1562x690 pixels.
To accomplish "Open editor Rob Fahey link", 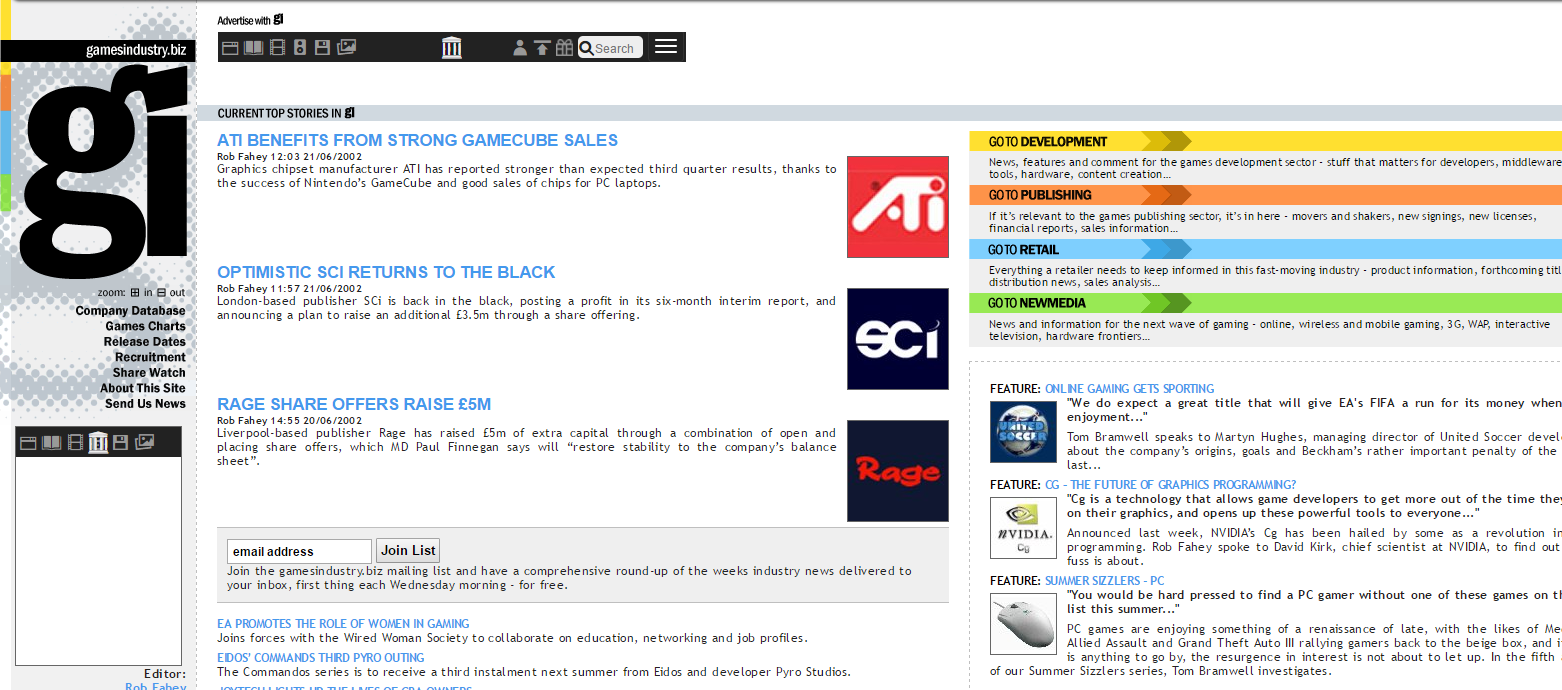I will [155, 686].
